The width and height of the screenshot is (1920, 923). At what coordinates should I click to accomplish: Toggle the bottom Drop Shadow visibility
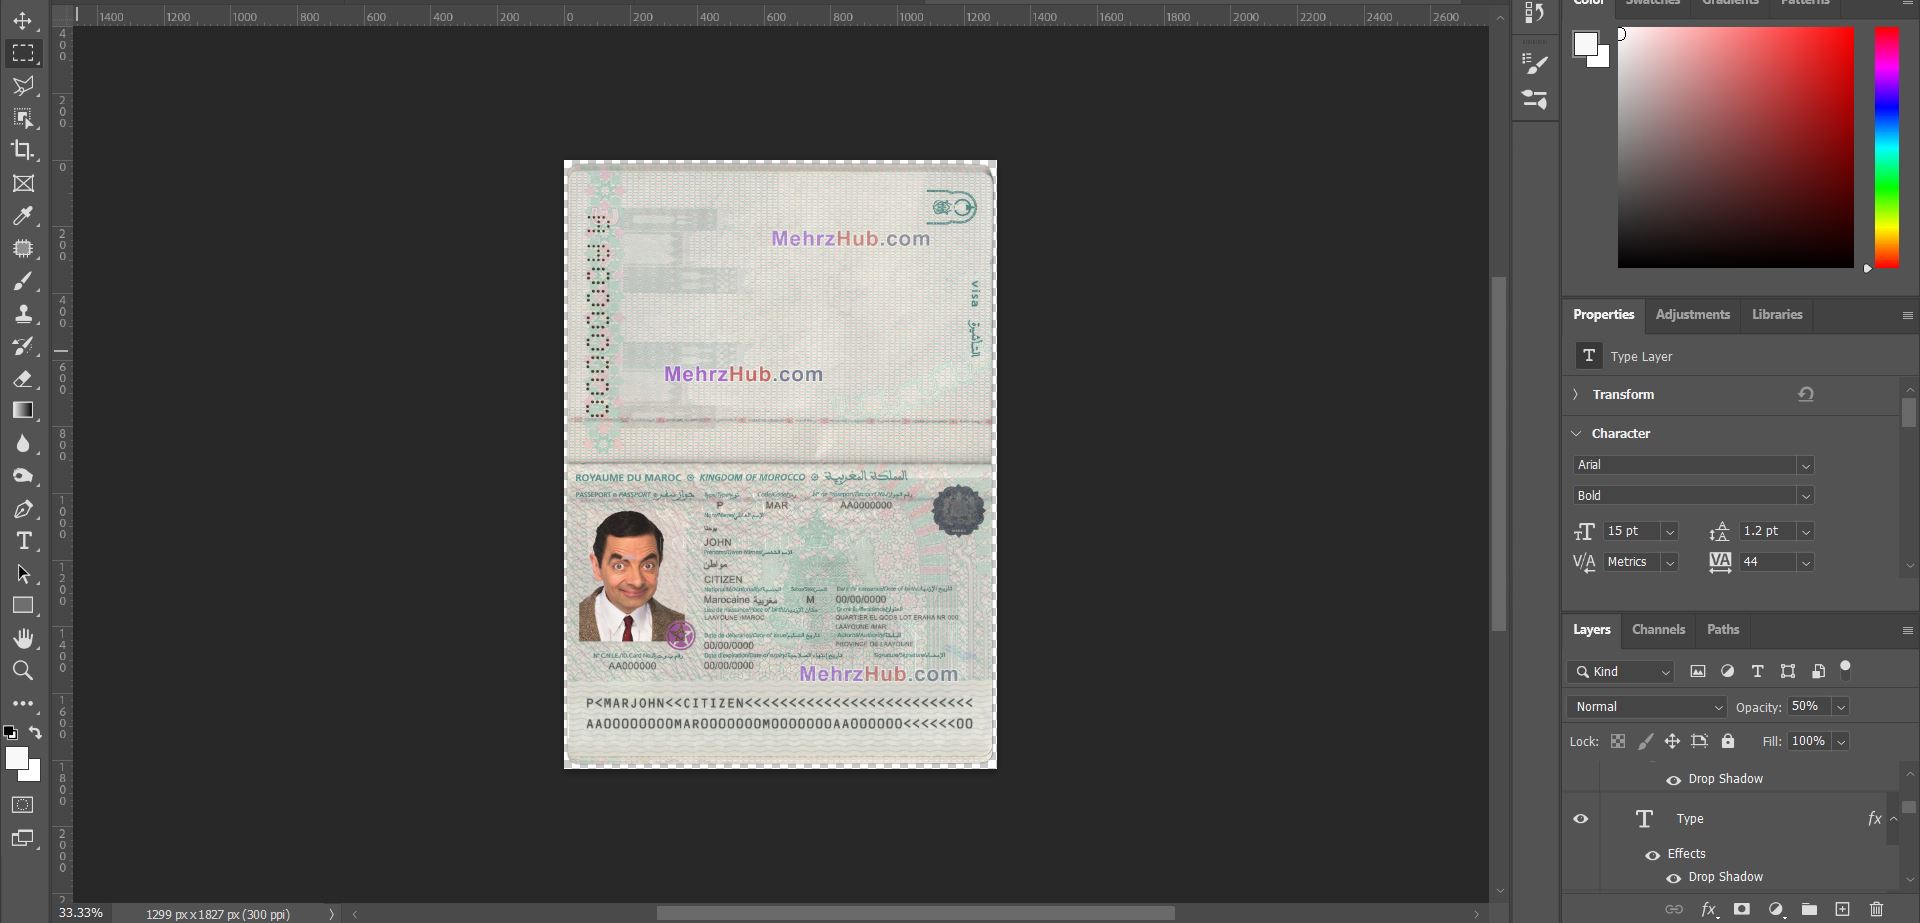click(1673, 877)
